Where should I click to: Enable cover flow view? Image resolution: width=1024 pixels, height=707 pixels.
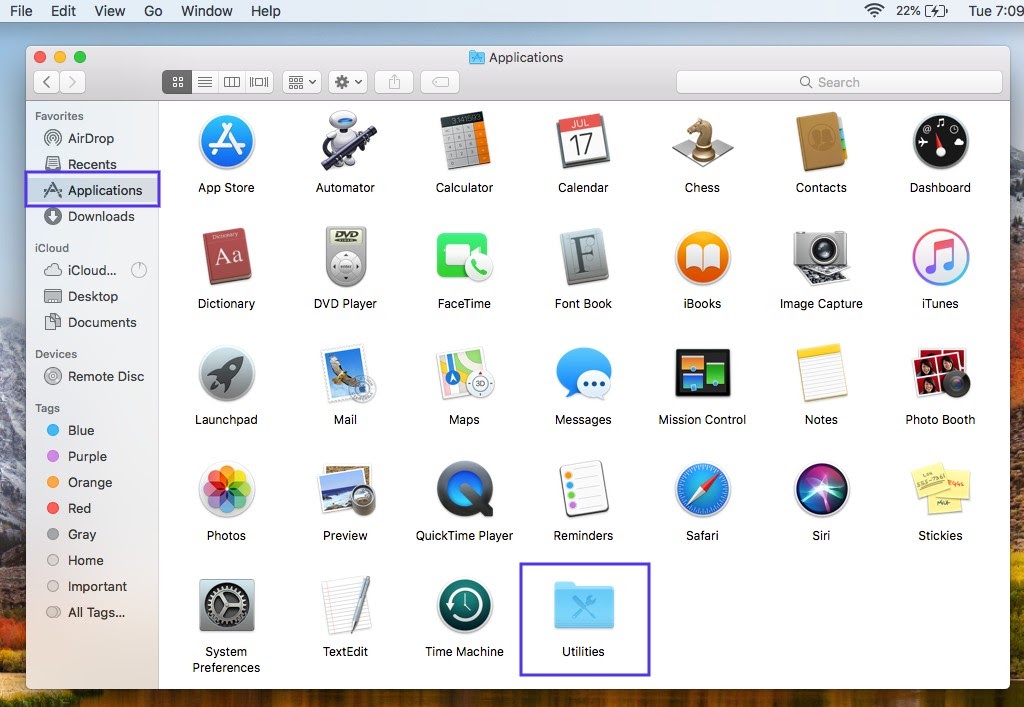pyautogui.click(x=258, y=81)
